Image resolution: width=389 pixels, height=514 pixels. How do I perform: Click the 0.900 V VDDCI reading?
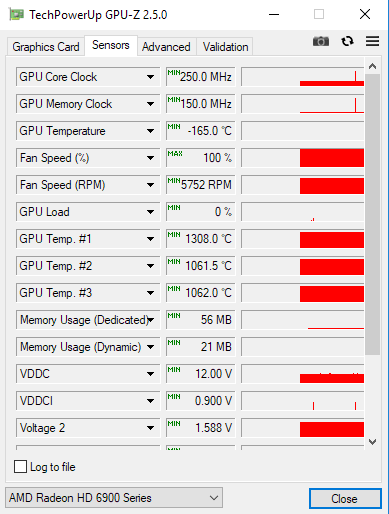click(x=201, y=401)
